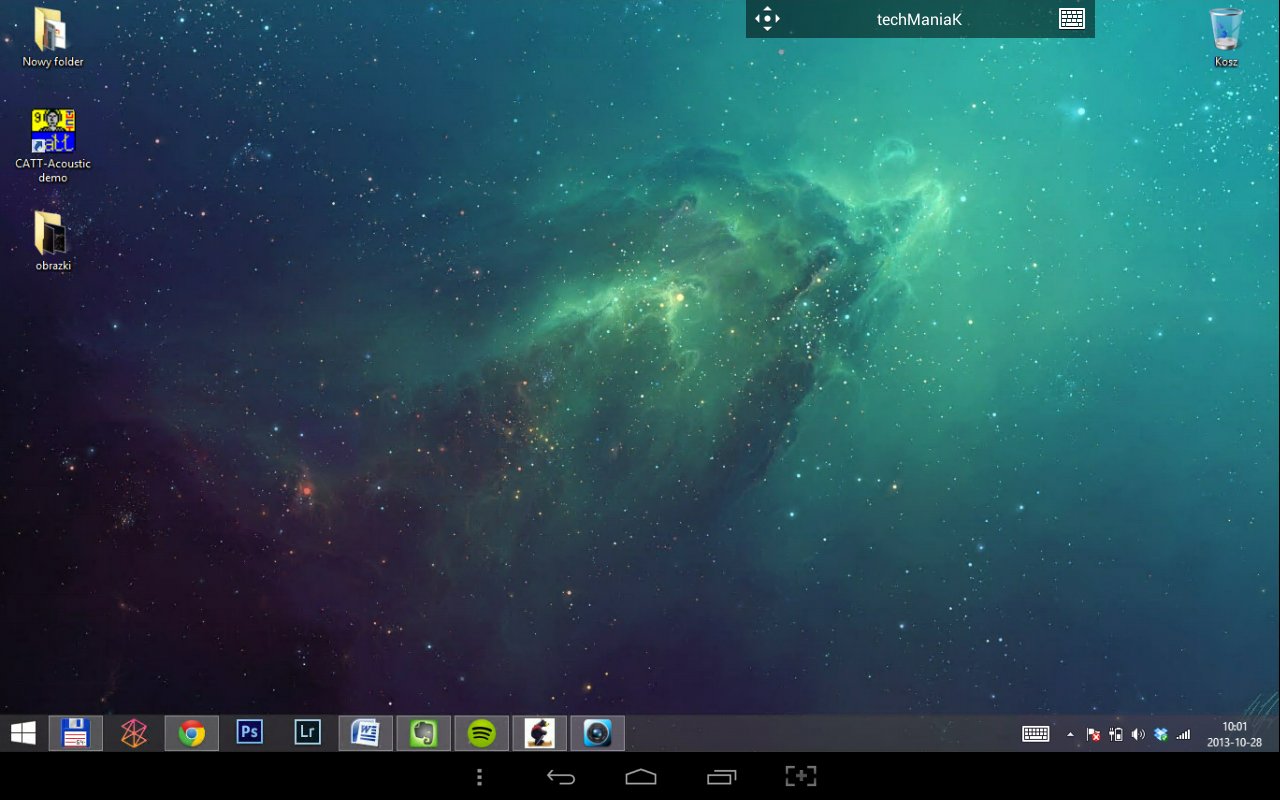The height and width of the screenshot is (800, 1280).
Task: Expand hidden system tray icons arrow
Action: click(1070, 734)
